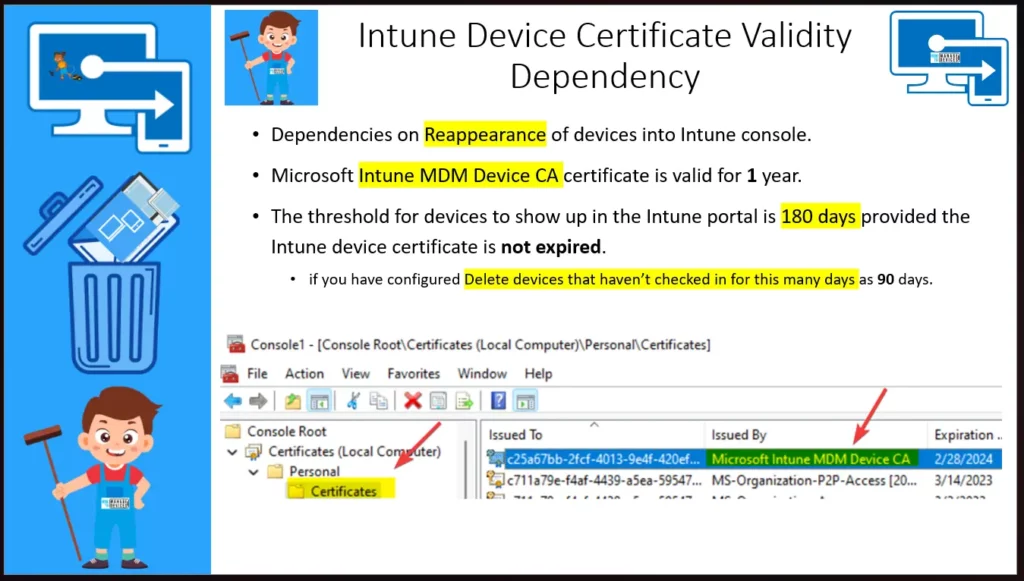Click the MS-Organization-P2P-Access issuer cell
Viewport: 1024px width, 581px height.
click(814, 480)
